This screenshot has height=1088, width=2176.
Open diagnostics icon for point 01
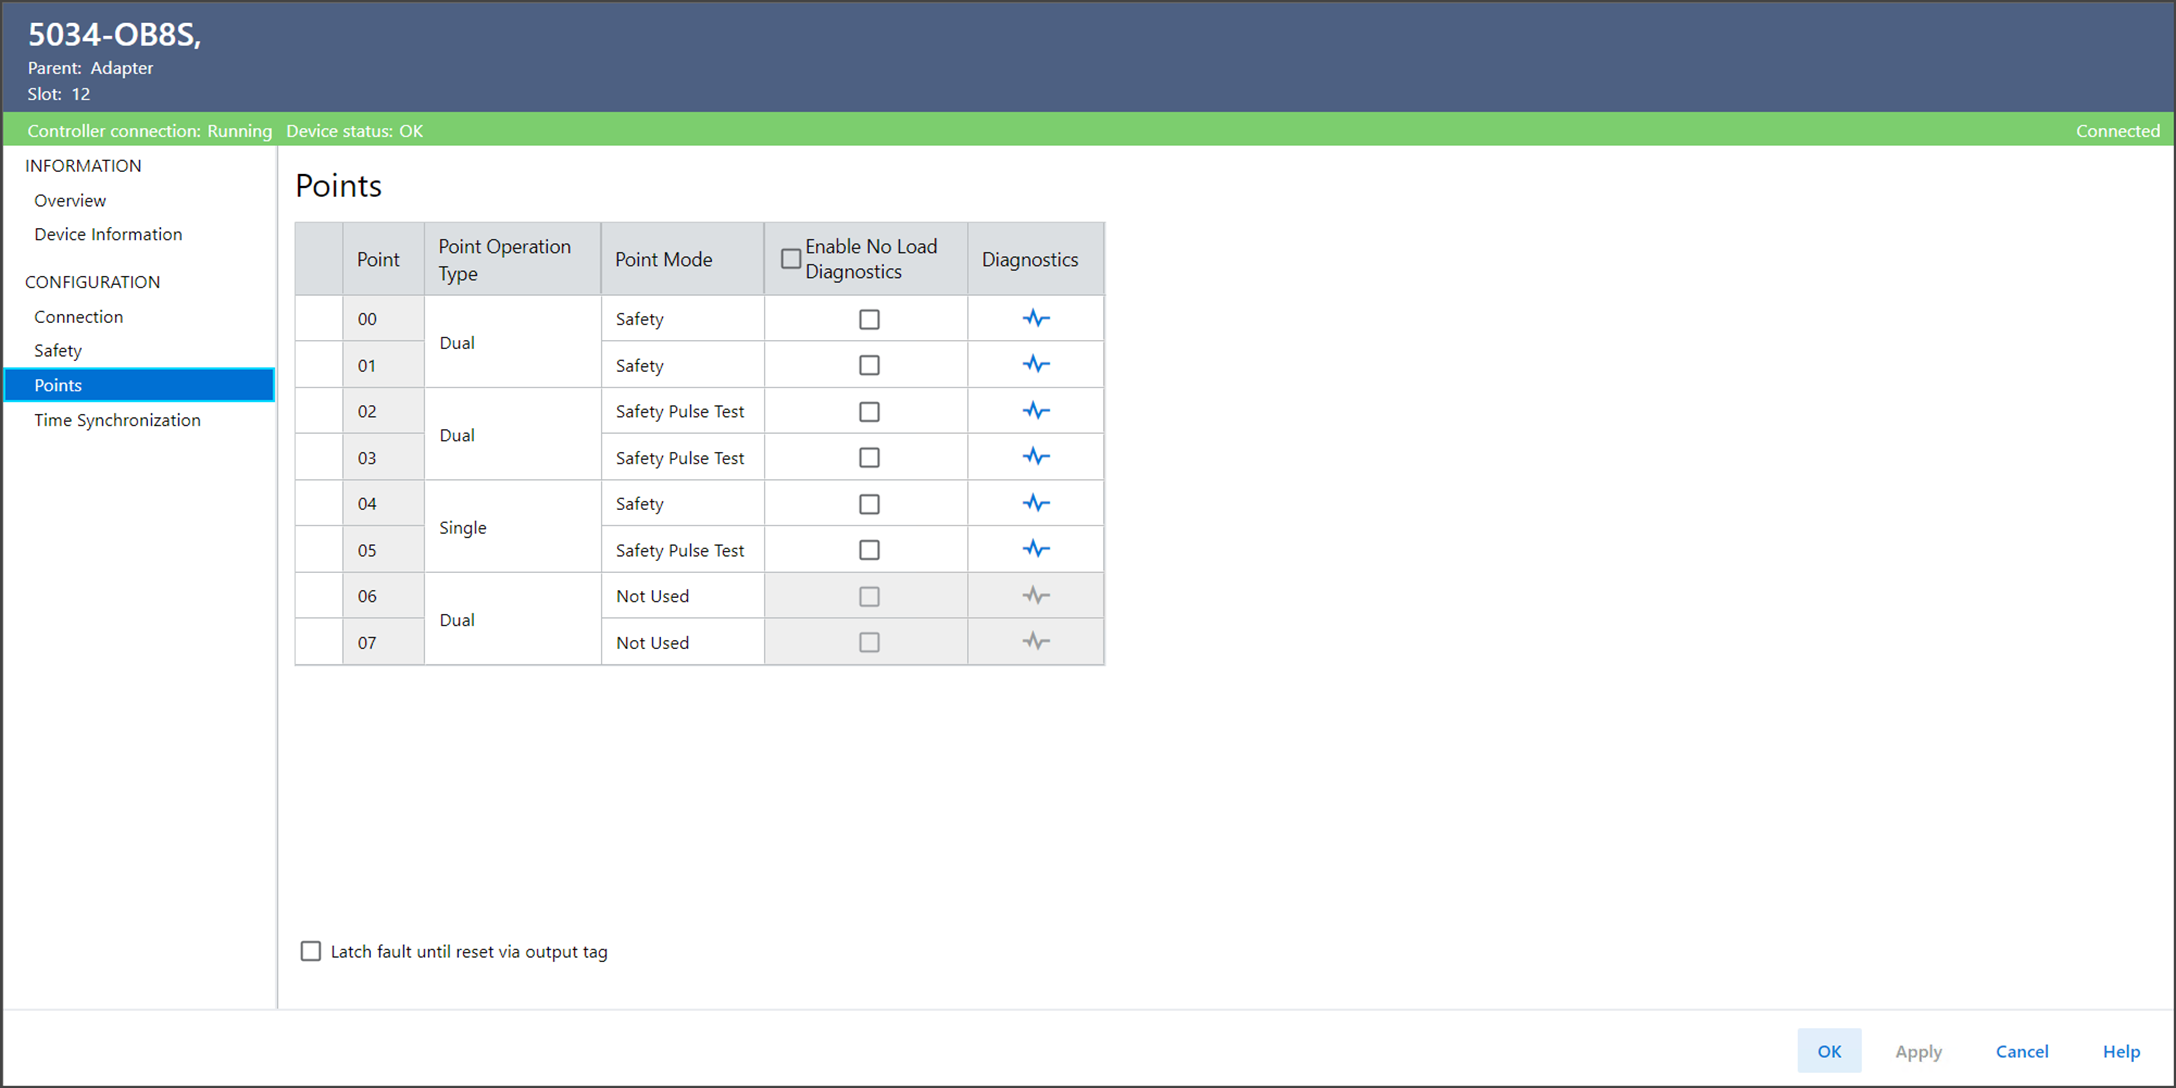pos(1035,365)
